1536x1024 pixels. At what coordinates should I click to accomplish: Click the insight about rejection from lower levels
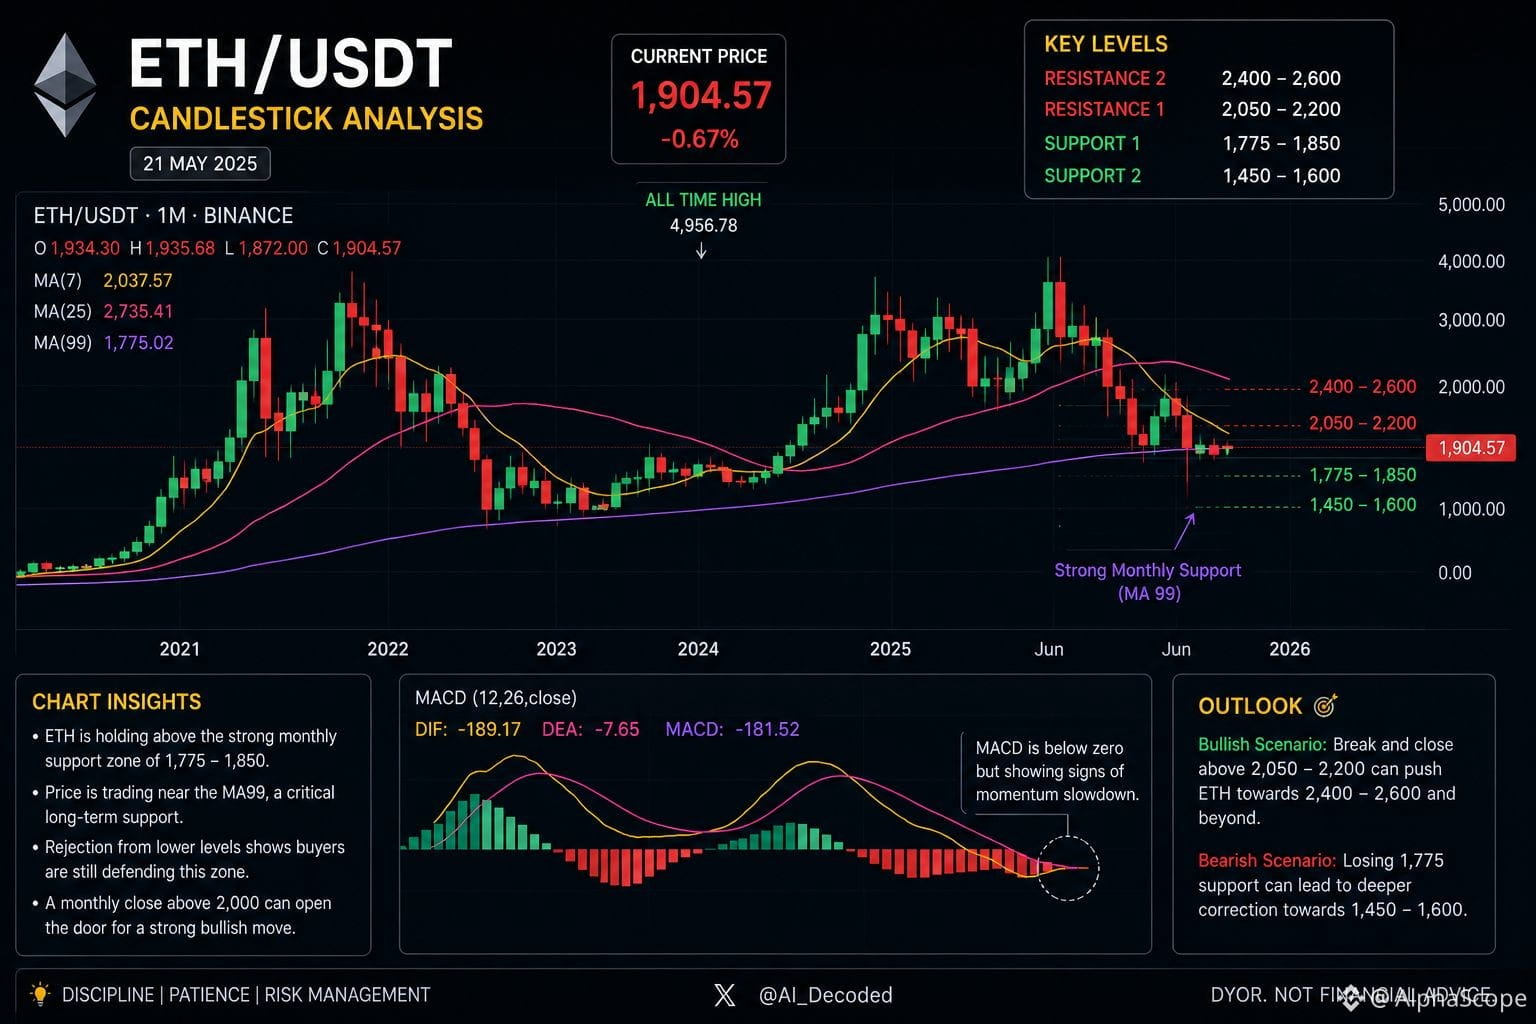189,859
